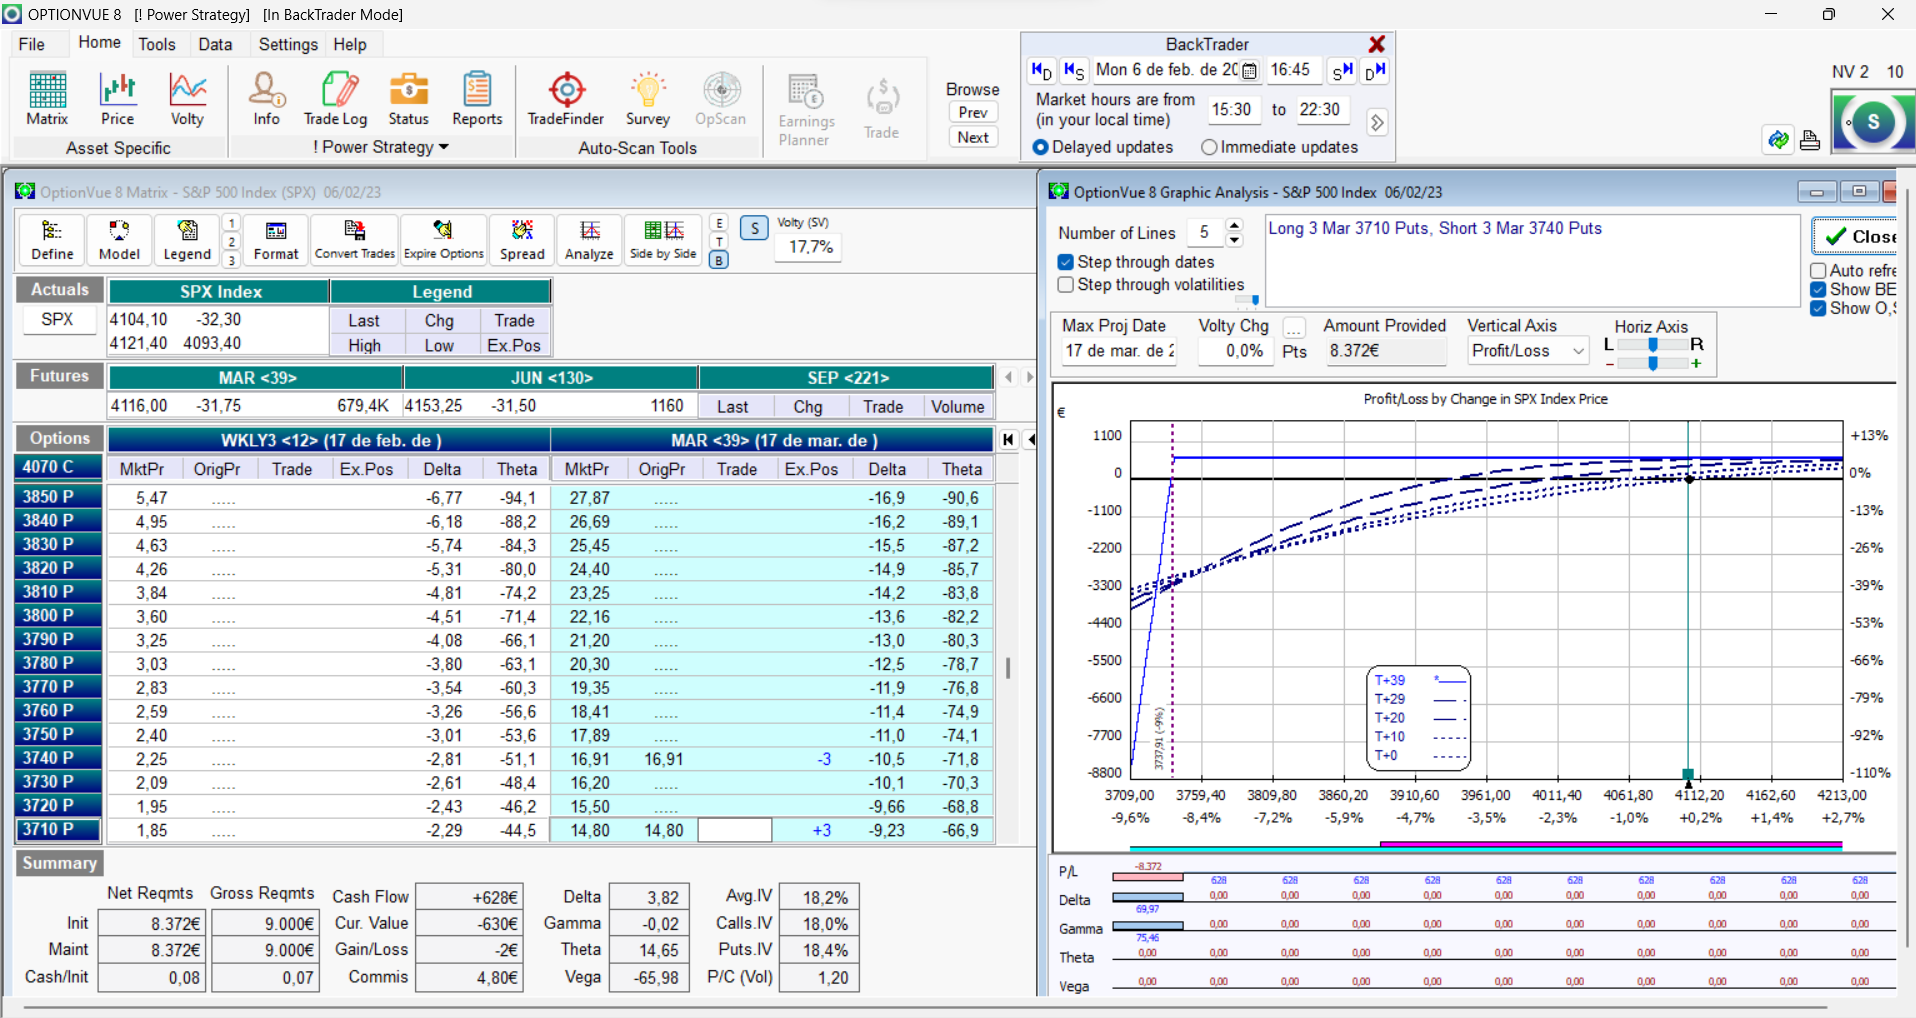This screenshot has width=1916, height=1018.
Task: Toggle the S button beside Volty (SV)
Action: 755,228
